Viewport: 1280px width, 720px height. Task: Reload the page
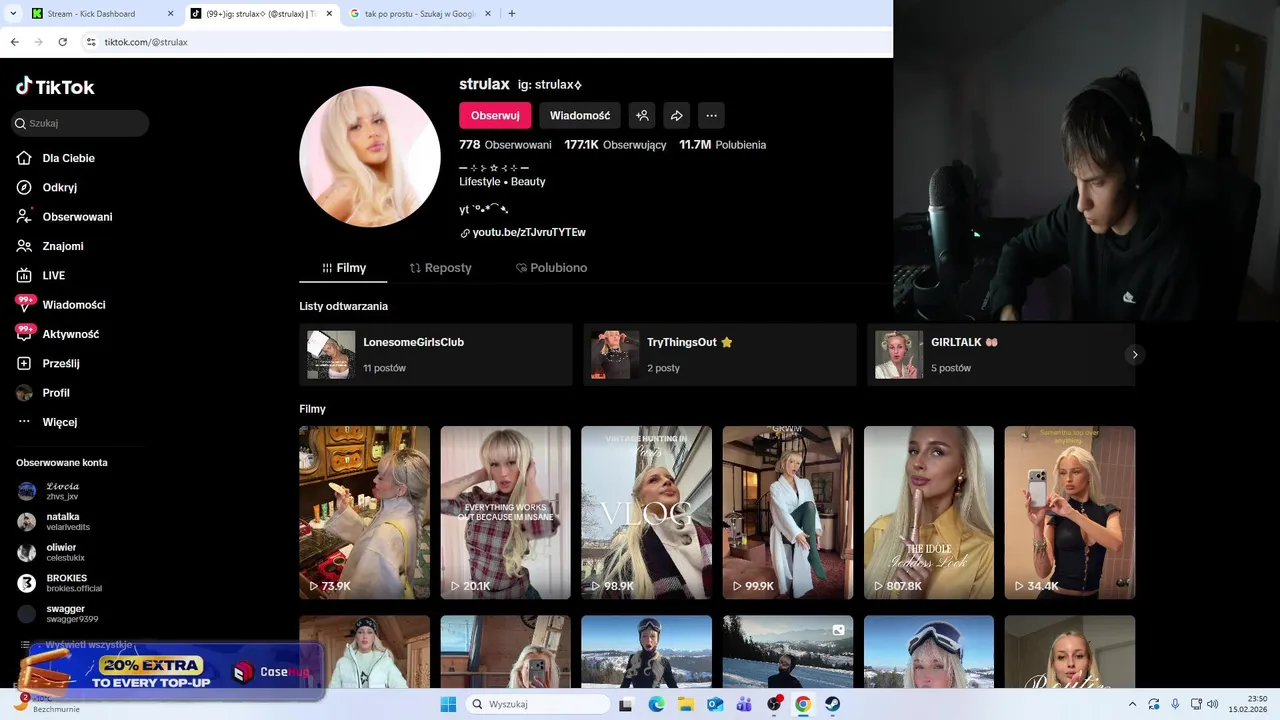tap(62, 42)
